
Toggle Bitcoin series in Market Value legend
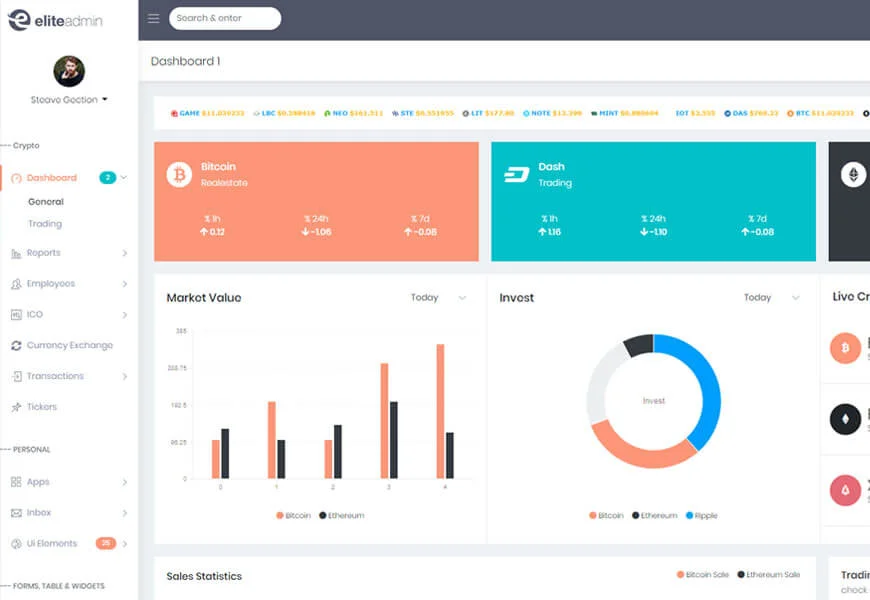pyautogui.click(x=294, y=516)
